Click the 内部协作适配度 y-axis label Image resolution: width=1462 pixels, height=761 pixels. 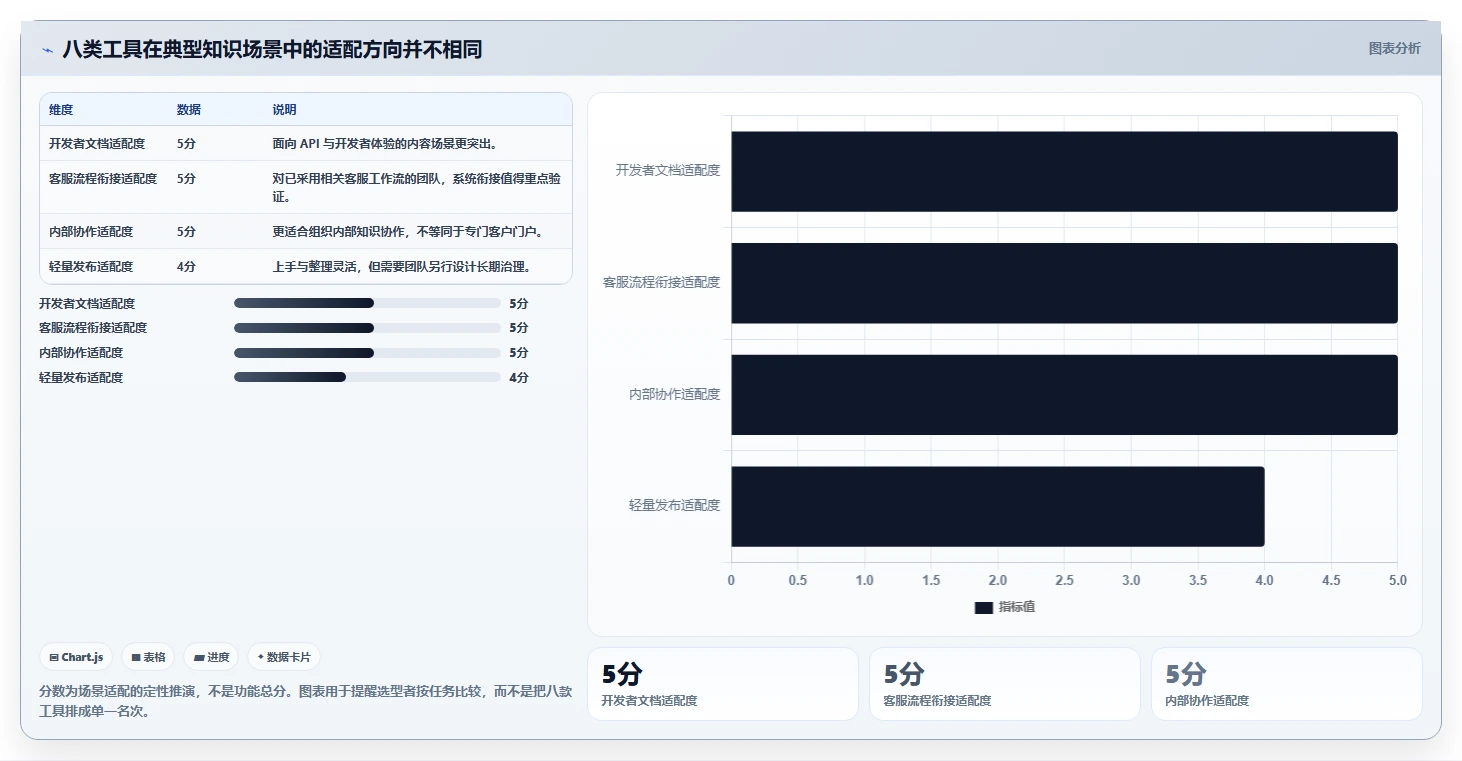(674, 394)
